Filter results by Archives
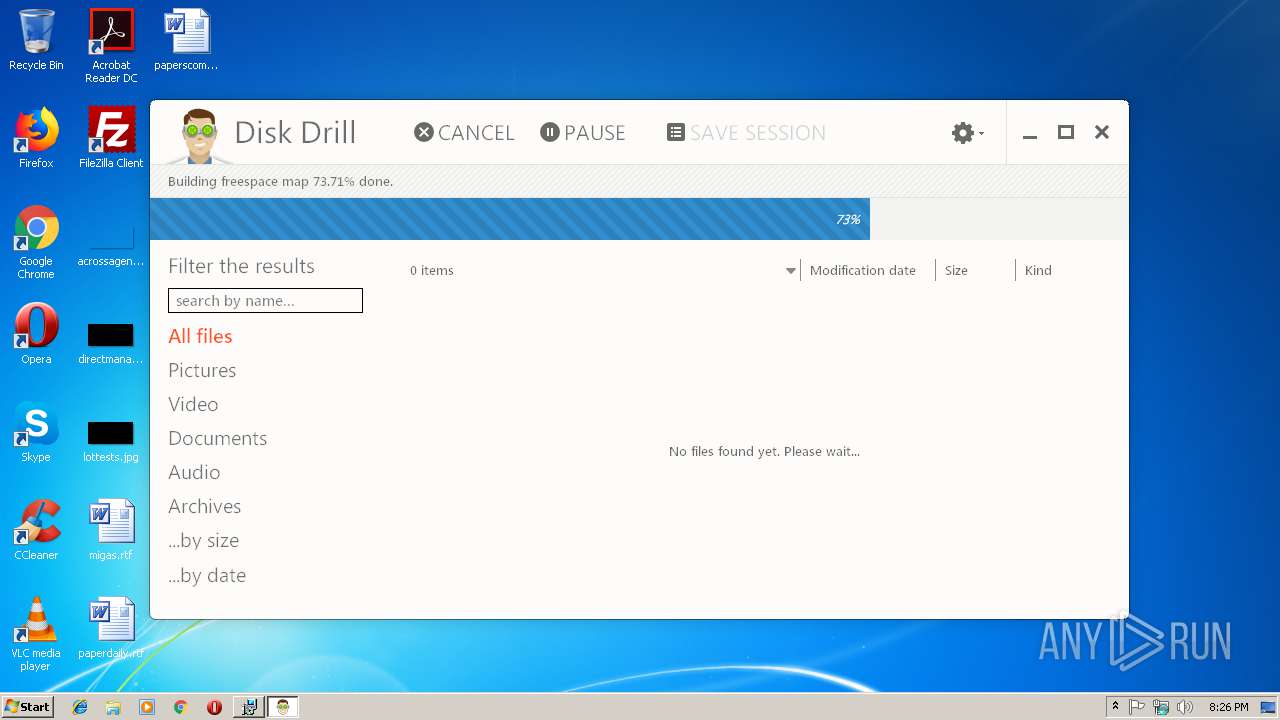This screenshot has height=720, width=1280. [x=204, y=506]
